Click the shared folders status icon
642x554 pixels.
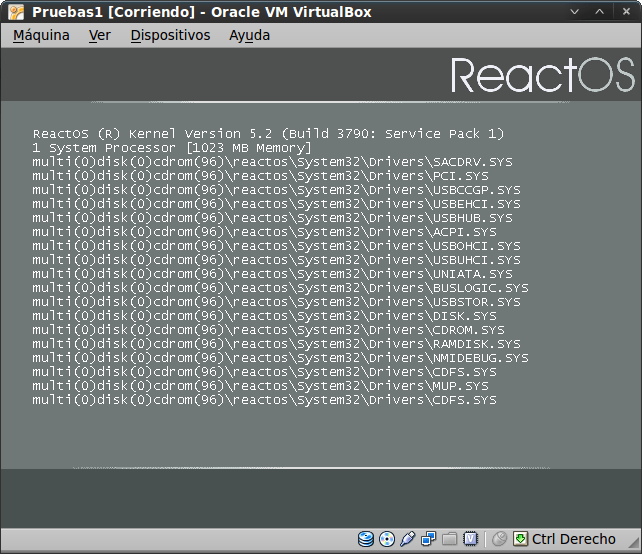tap(449, 539)
